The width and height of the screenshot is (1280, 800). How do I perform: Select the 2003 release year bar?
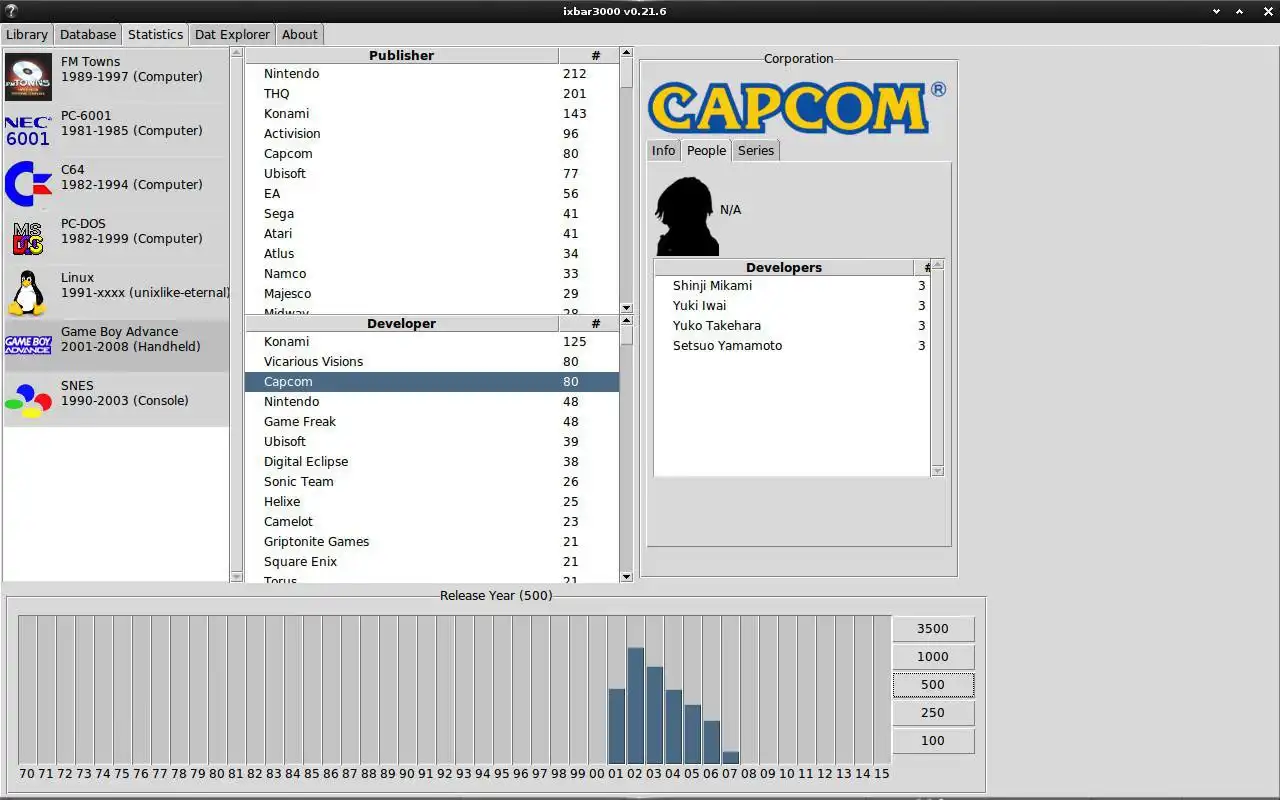click(x=655, y=716)
